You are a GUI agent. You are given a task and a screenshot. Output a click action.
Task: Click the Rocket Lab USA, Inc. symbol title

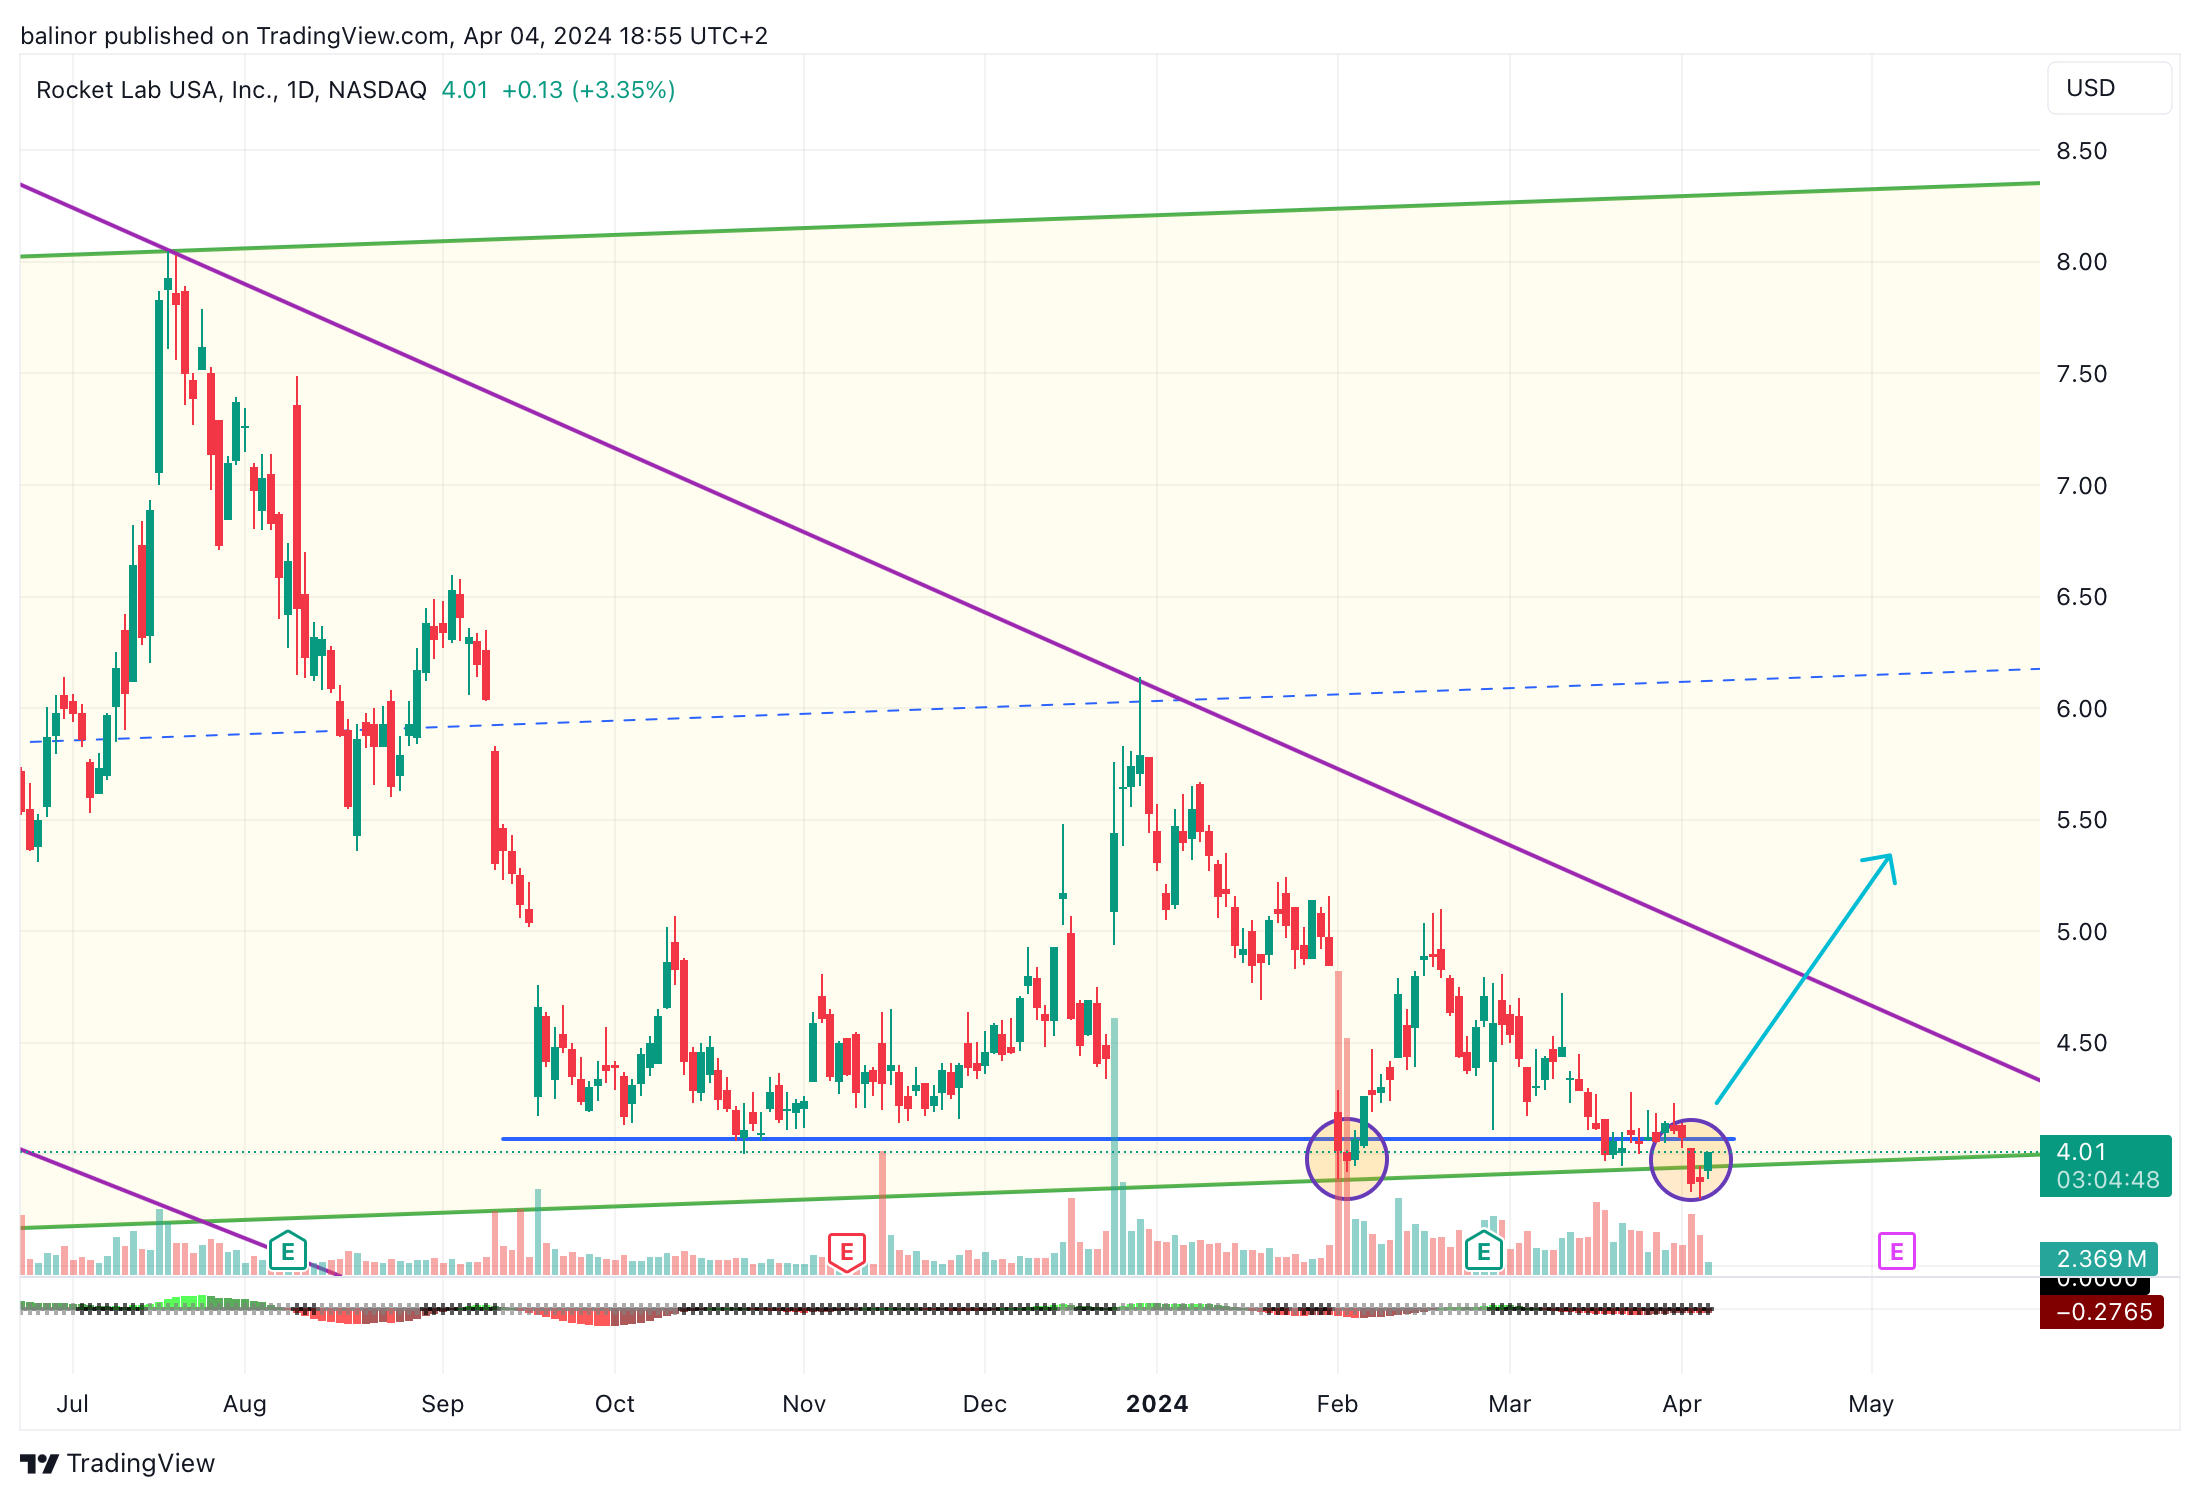[231, 90]
